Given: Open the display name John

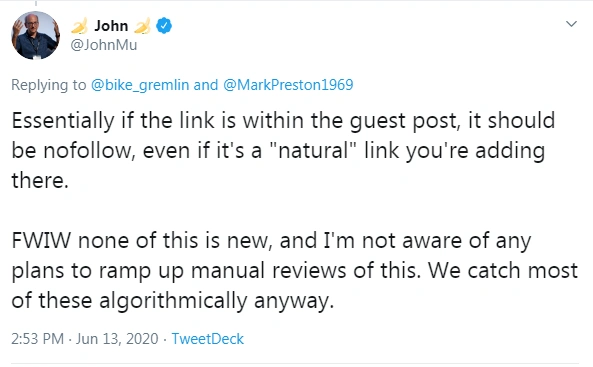Looking at the screenshot, I should pyautogui.click(x=111, y=26).
